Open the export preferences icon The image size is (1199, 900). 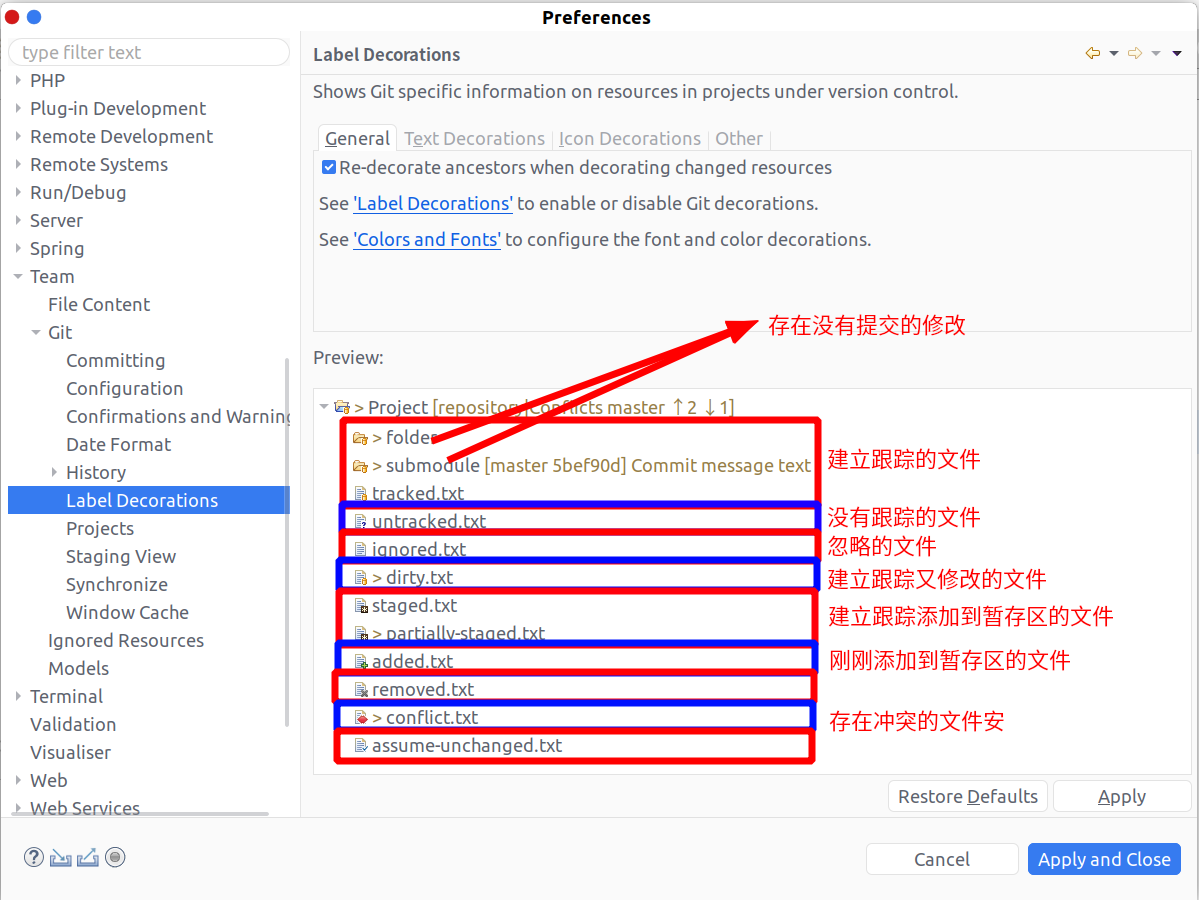point(88,857)
